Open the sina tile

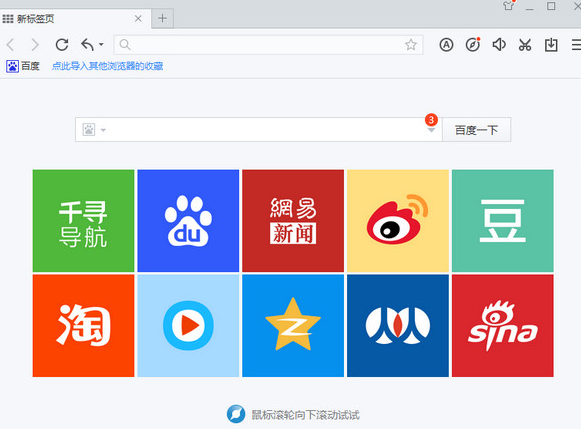[503, 326]
